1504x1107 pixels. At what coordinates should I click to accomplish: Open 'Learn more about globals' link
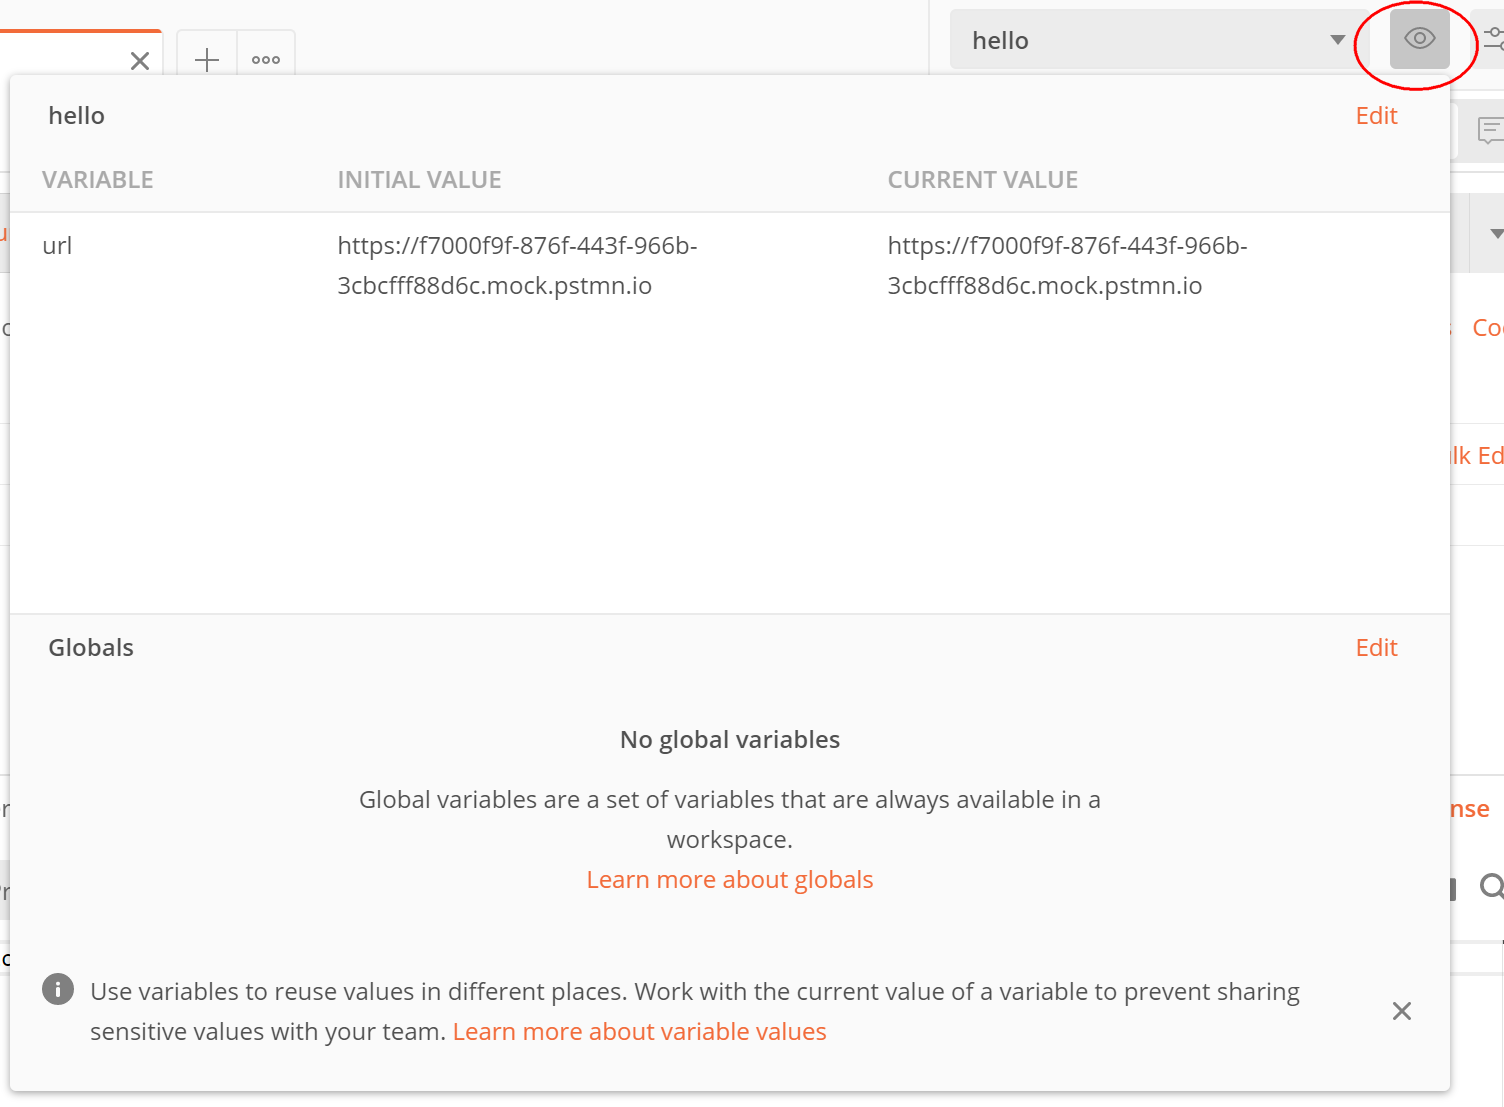[730, 880]
